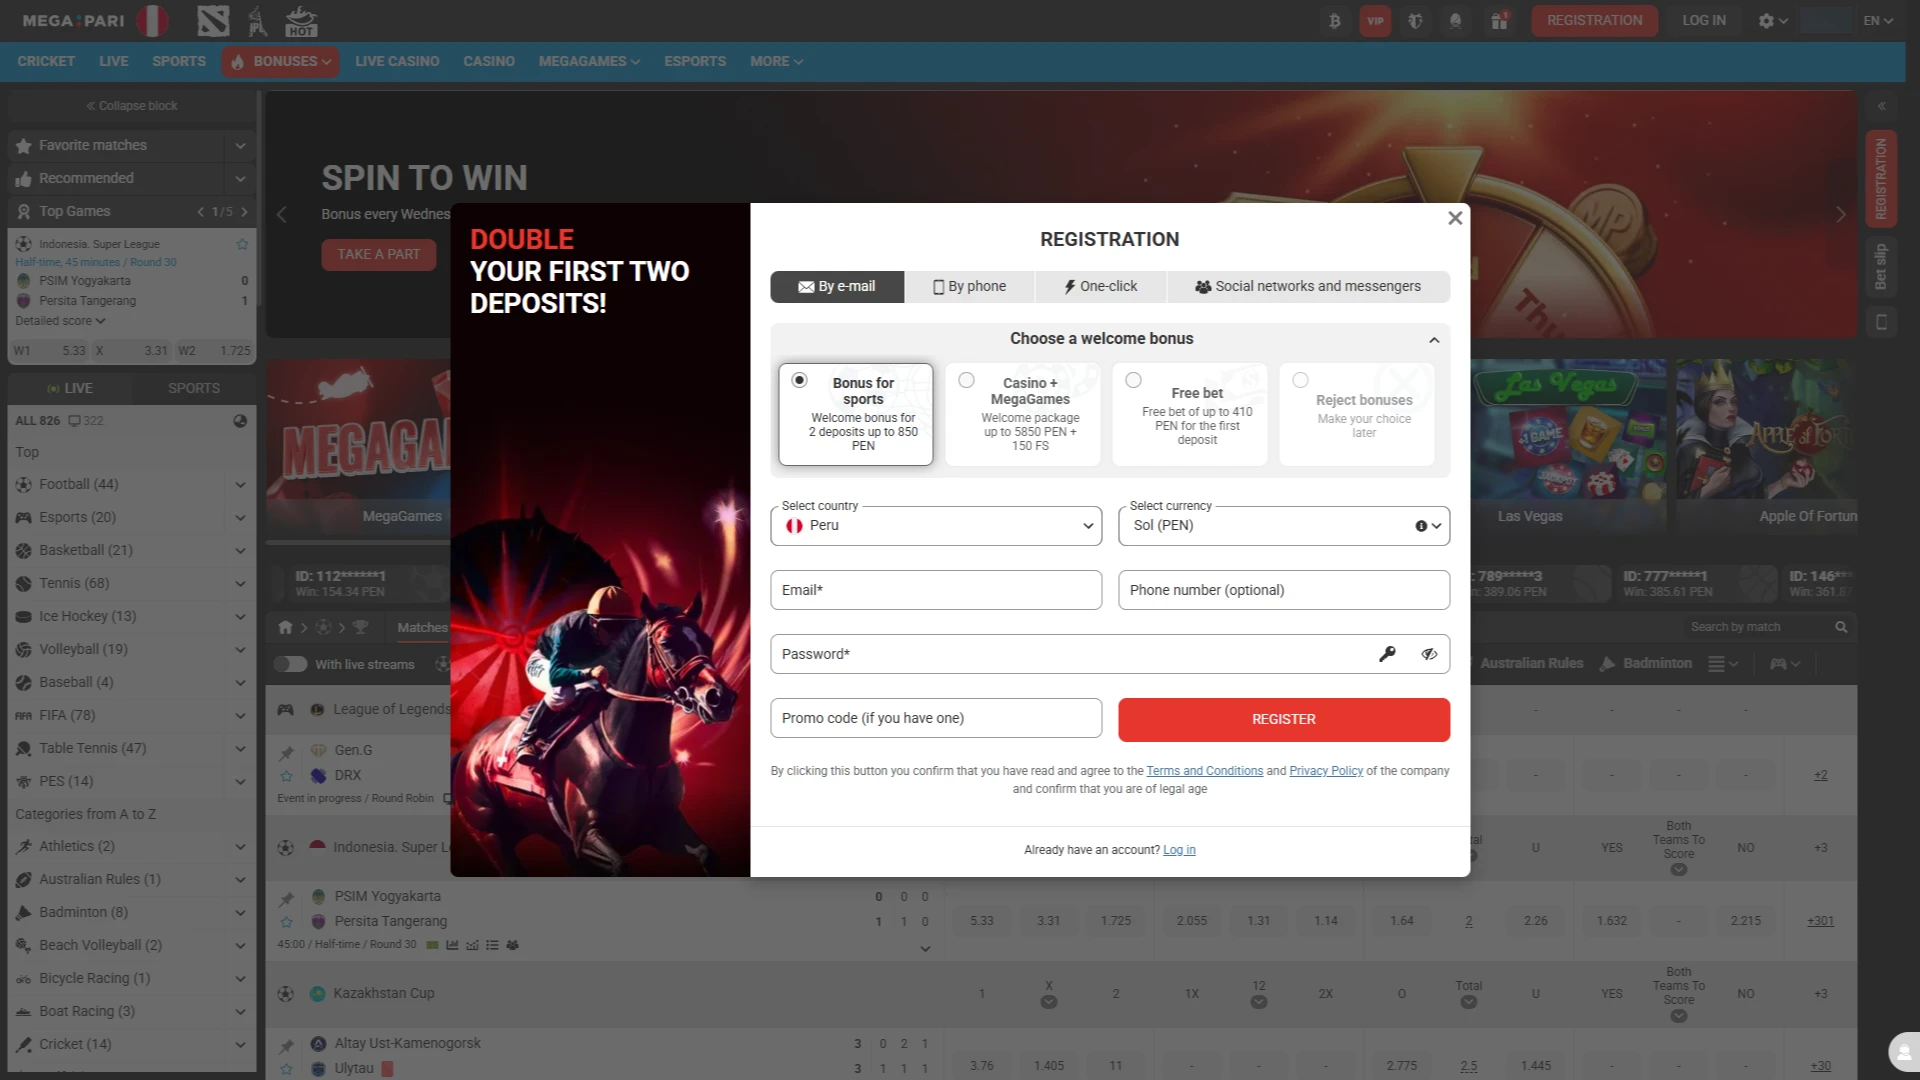Click the pin icon beside Gen.G match

[x=287, y=752]
